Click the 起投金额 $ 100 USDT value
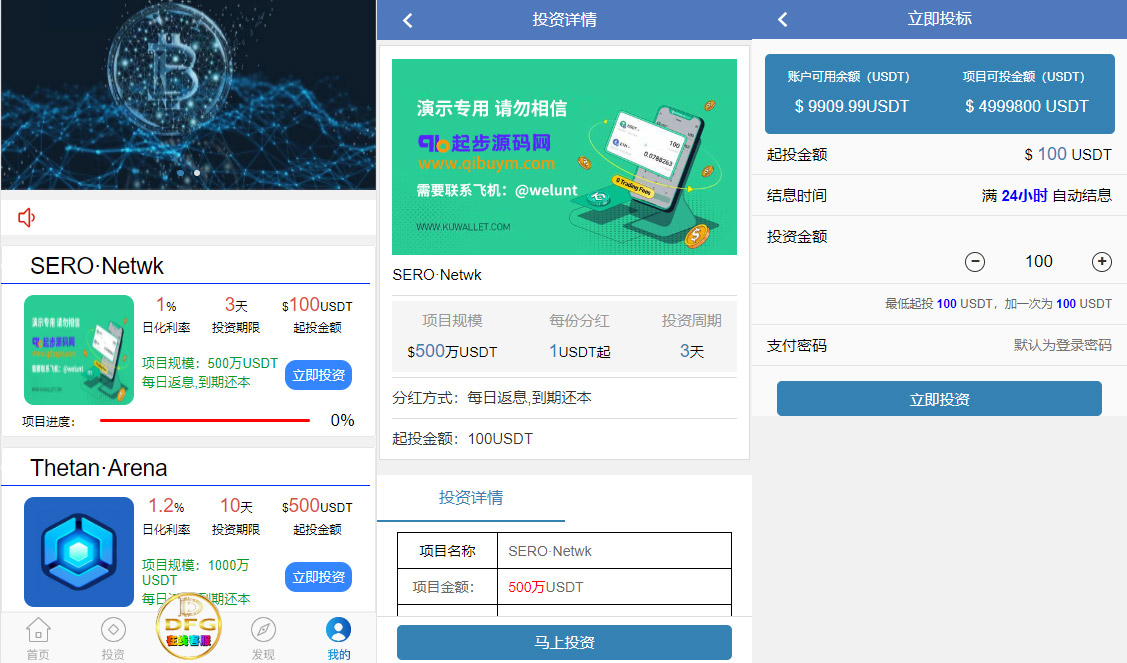This screenshot has height=663, width=1127. click(x=1068, y=154)
